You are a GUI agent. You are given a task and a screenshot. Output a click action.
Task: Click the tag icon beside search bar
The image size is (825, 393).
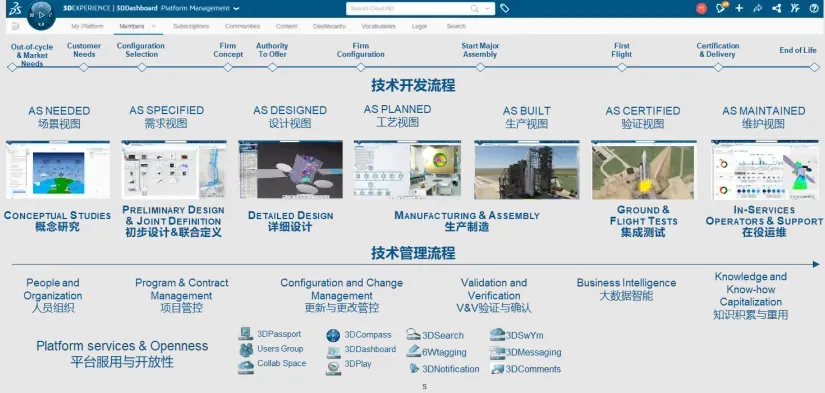click(x=505, y=8)
